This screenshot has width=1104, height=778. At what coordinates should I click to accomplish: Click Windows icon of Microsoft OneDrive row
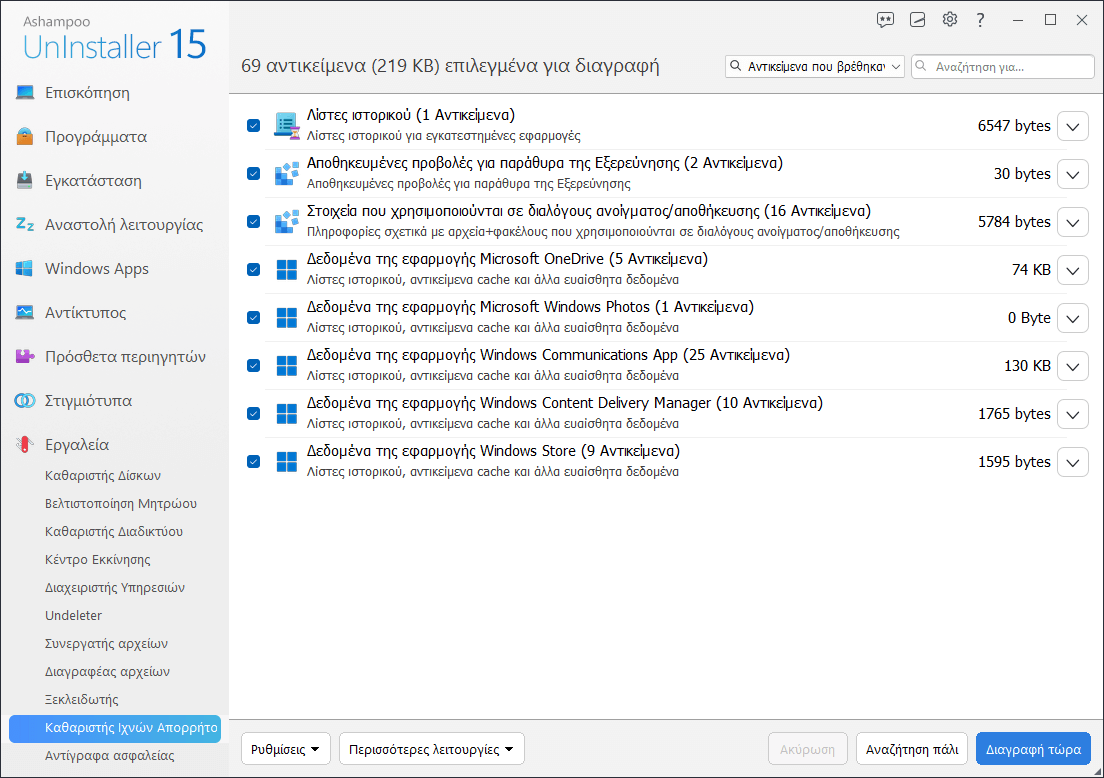[287, 270]
